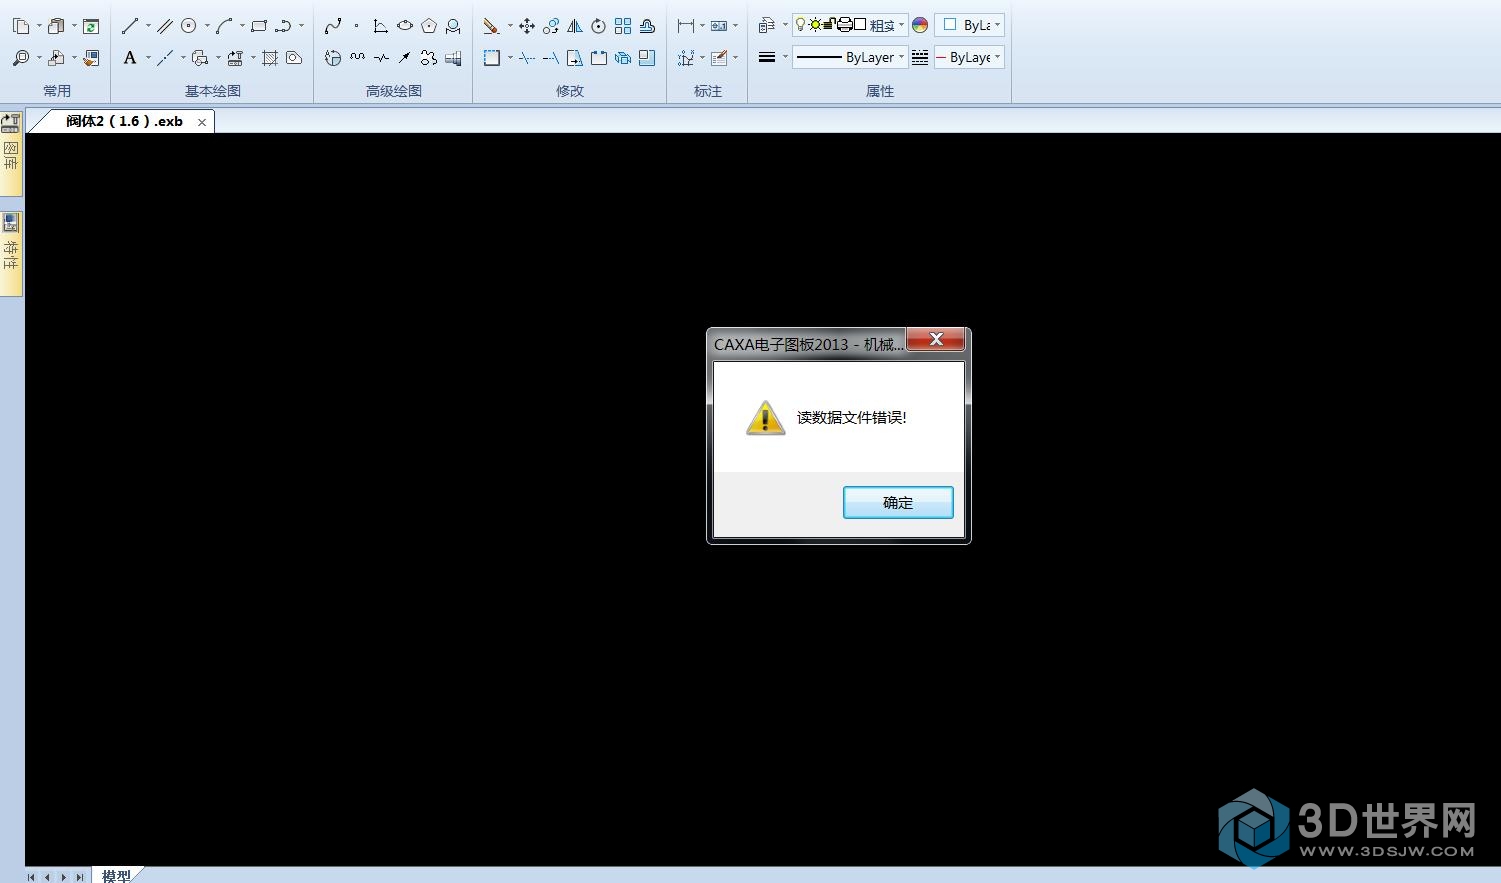Select the Rectangle drawing tool
This screenshot has height=883, width=1501.
(259, 26)
